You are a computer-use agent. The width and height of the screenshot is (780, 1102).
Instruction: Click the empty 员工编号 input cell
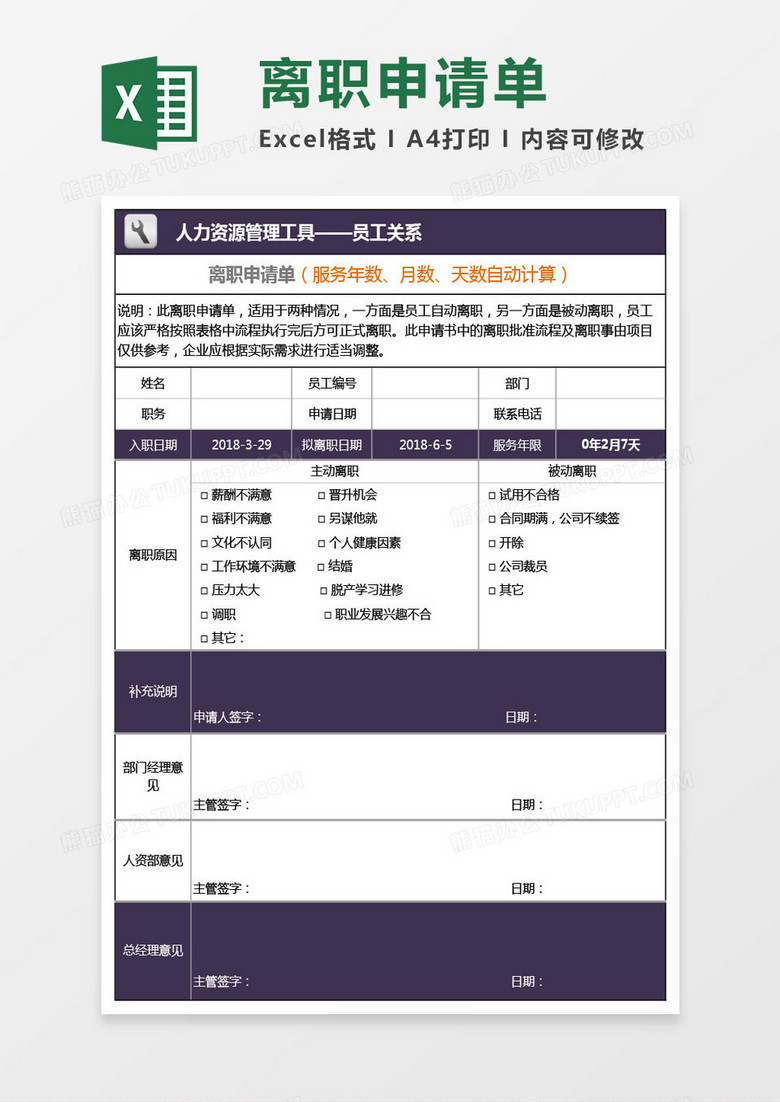[x=425, y=383]
